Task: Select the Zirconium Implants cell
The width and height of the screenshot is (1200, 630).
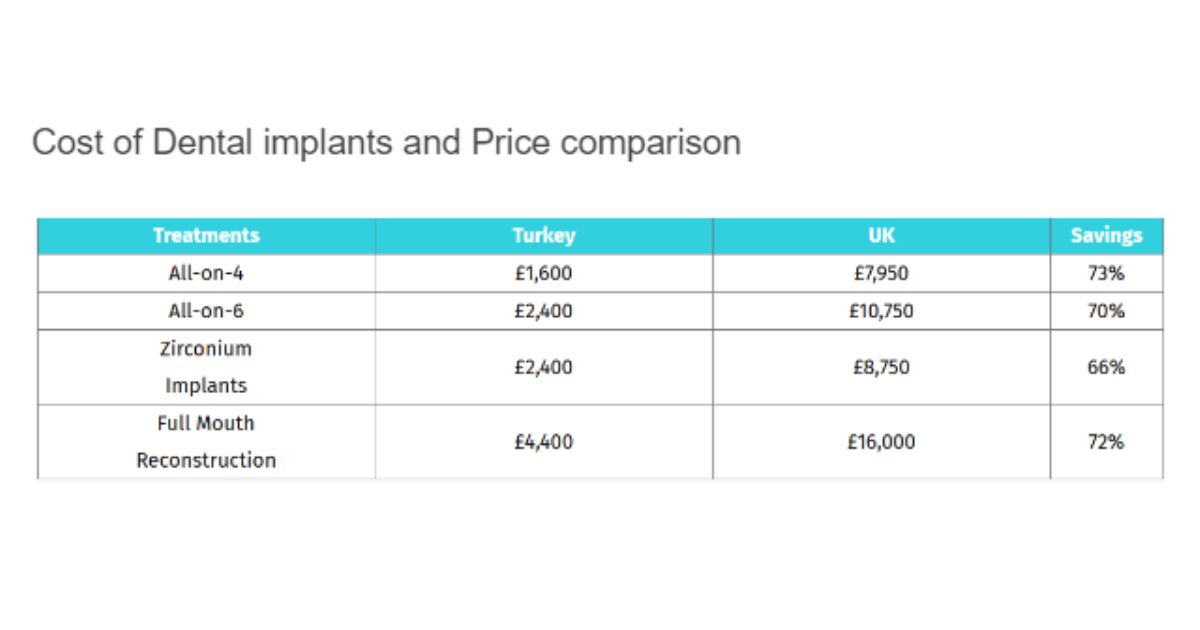Action: click(x=206, y=367)
